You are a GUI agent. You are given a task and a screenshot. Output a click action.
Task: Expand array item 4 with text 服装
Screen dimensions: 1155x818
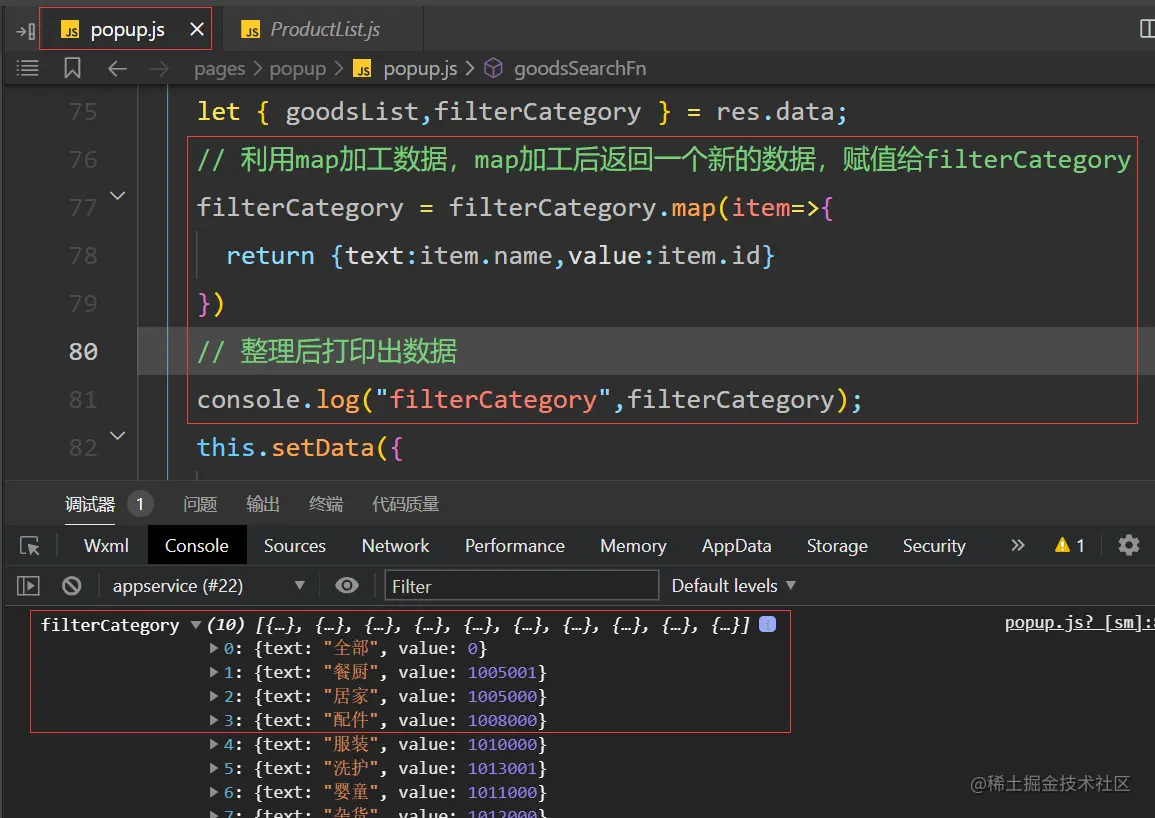point(214,744)
